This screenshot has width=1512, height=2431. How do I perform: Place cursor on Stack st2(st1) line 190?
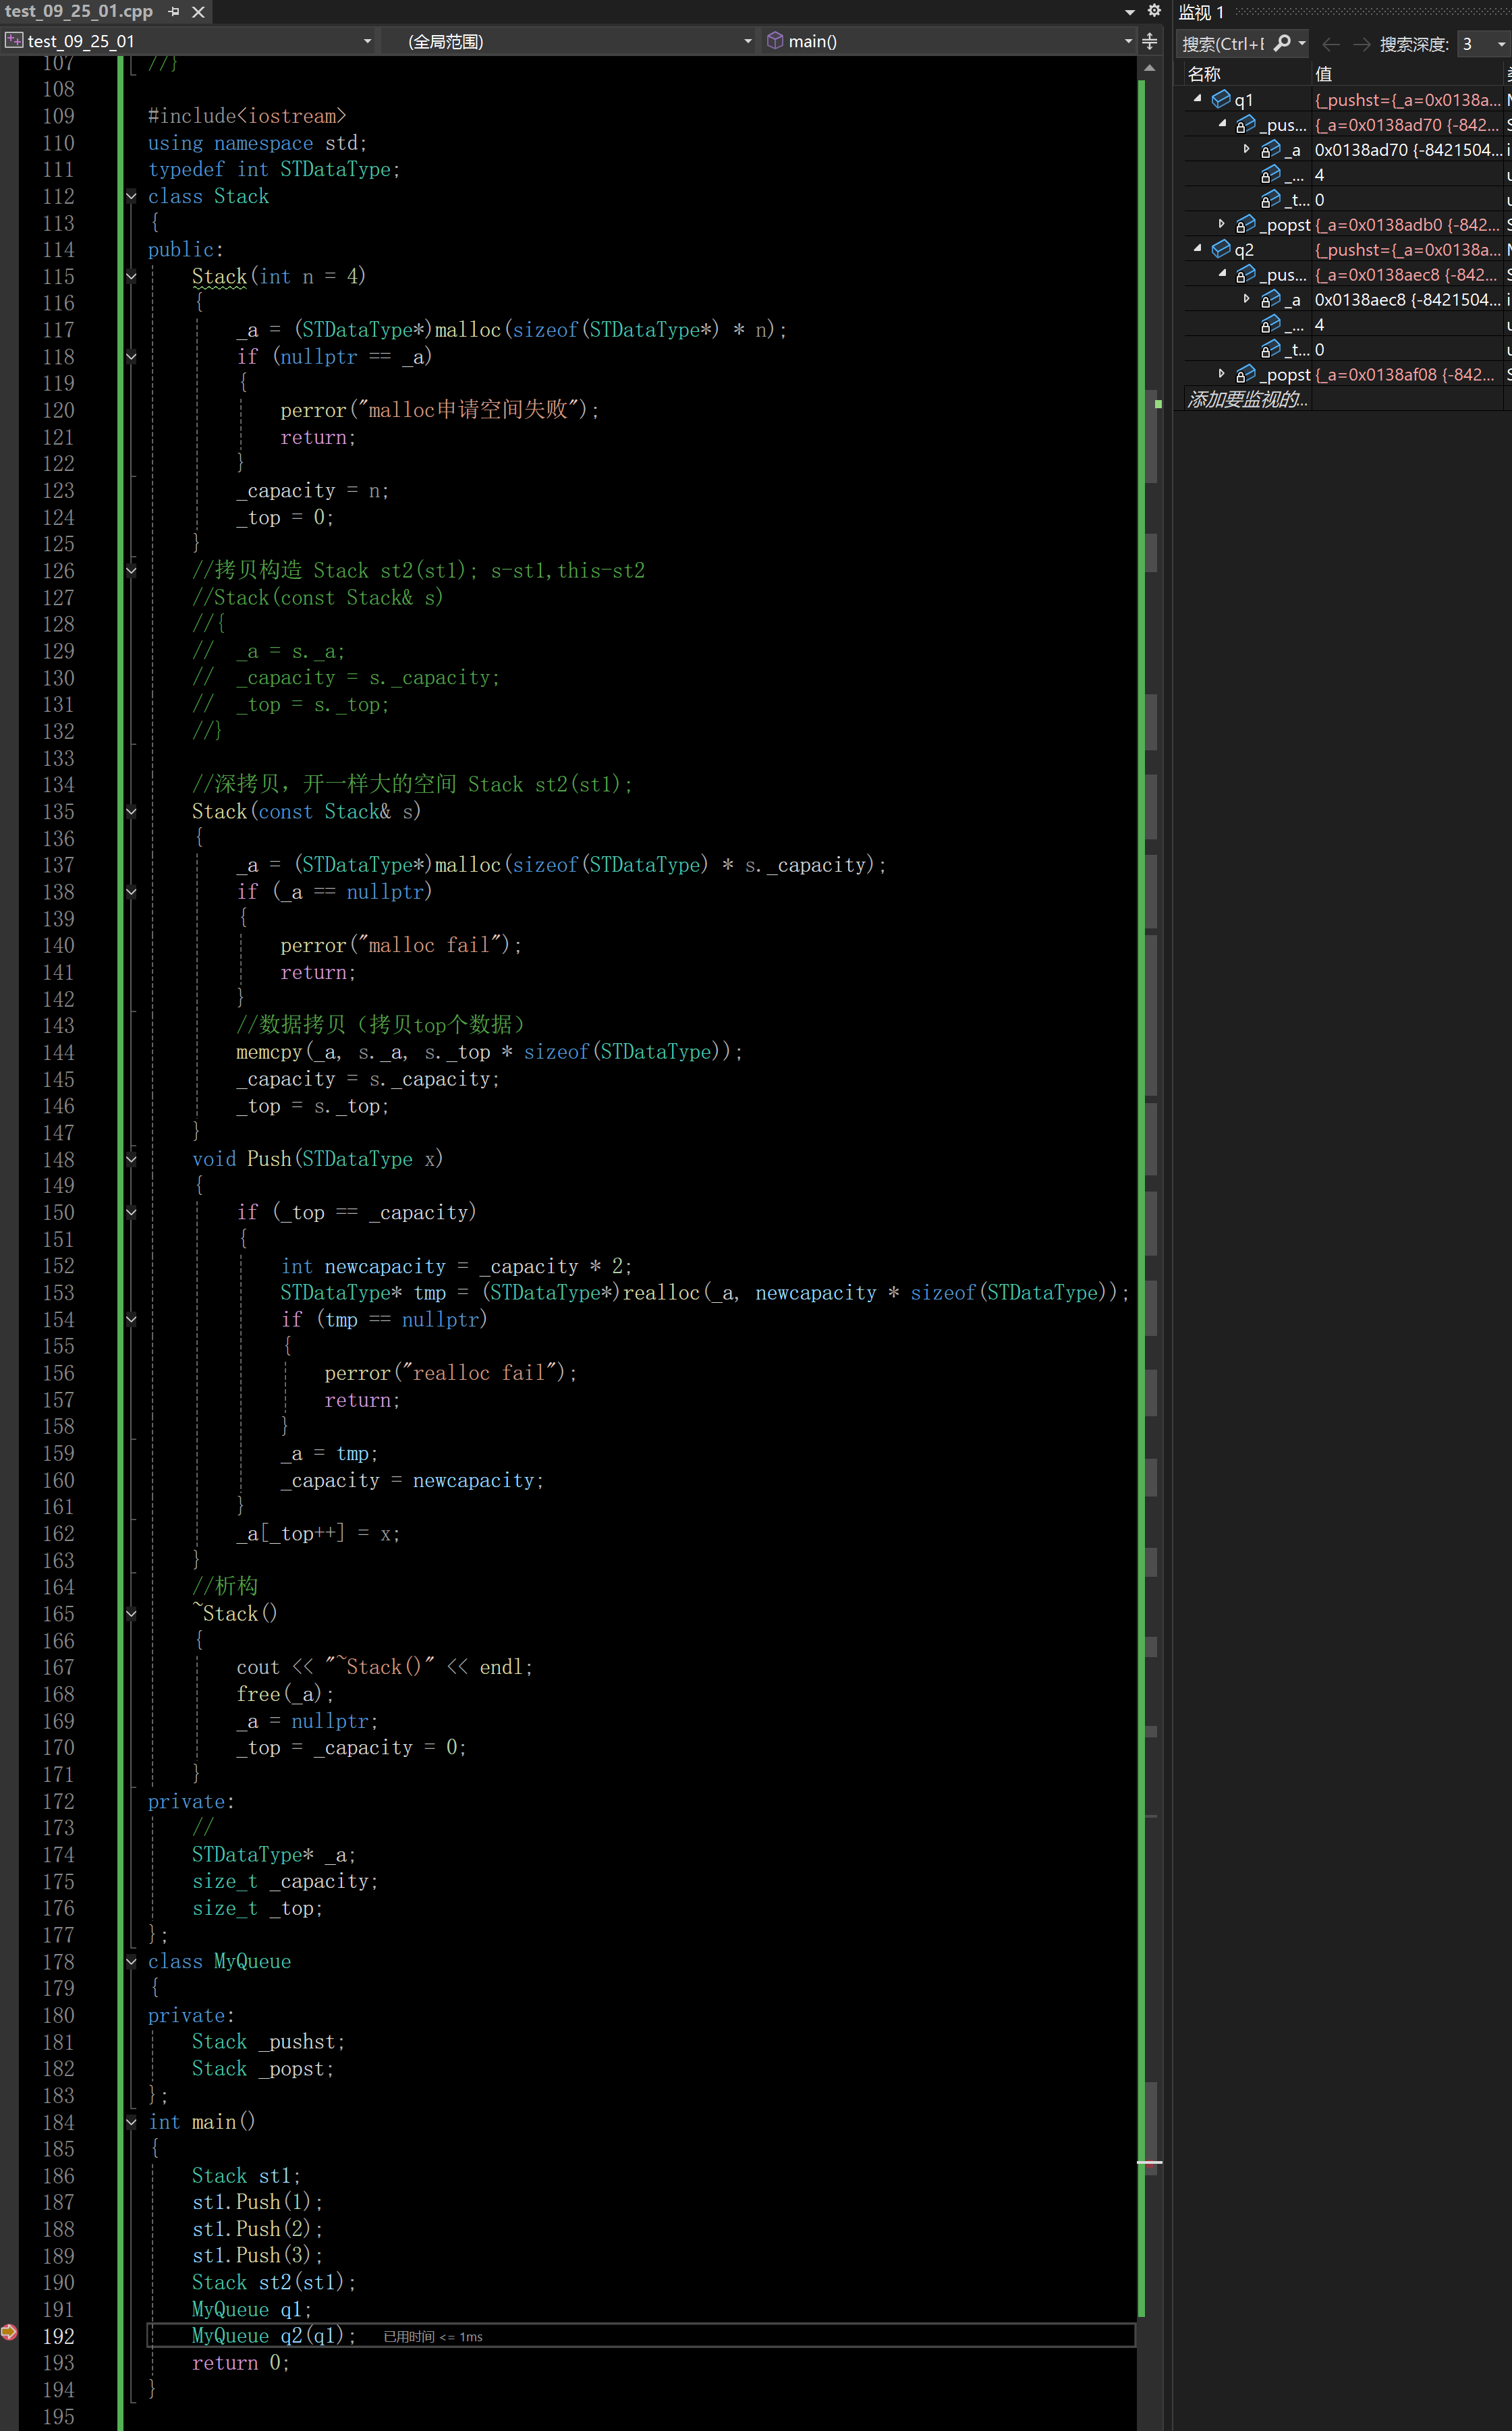tap(273, 2283)
